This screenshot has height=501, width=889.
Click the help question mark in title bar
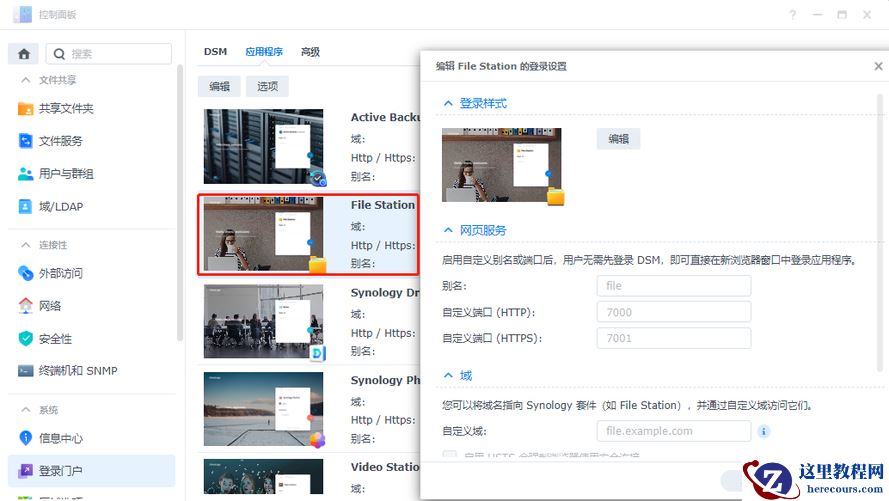793,15
